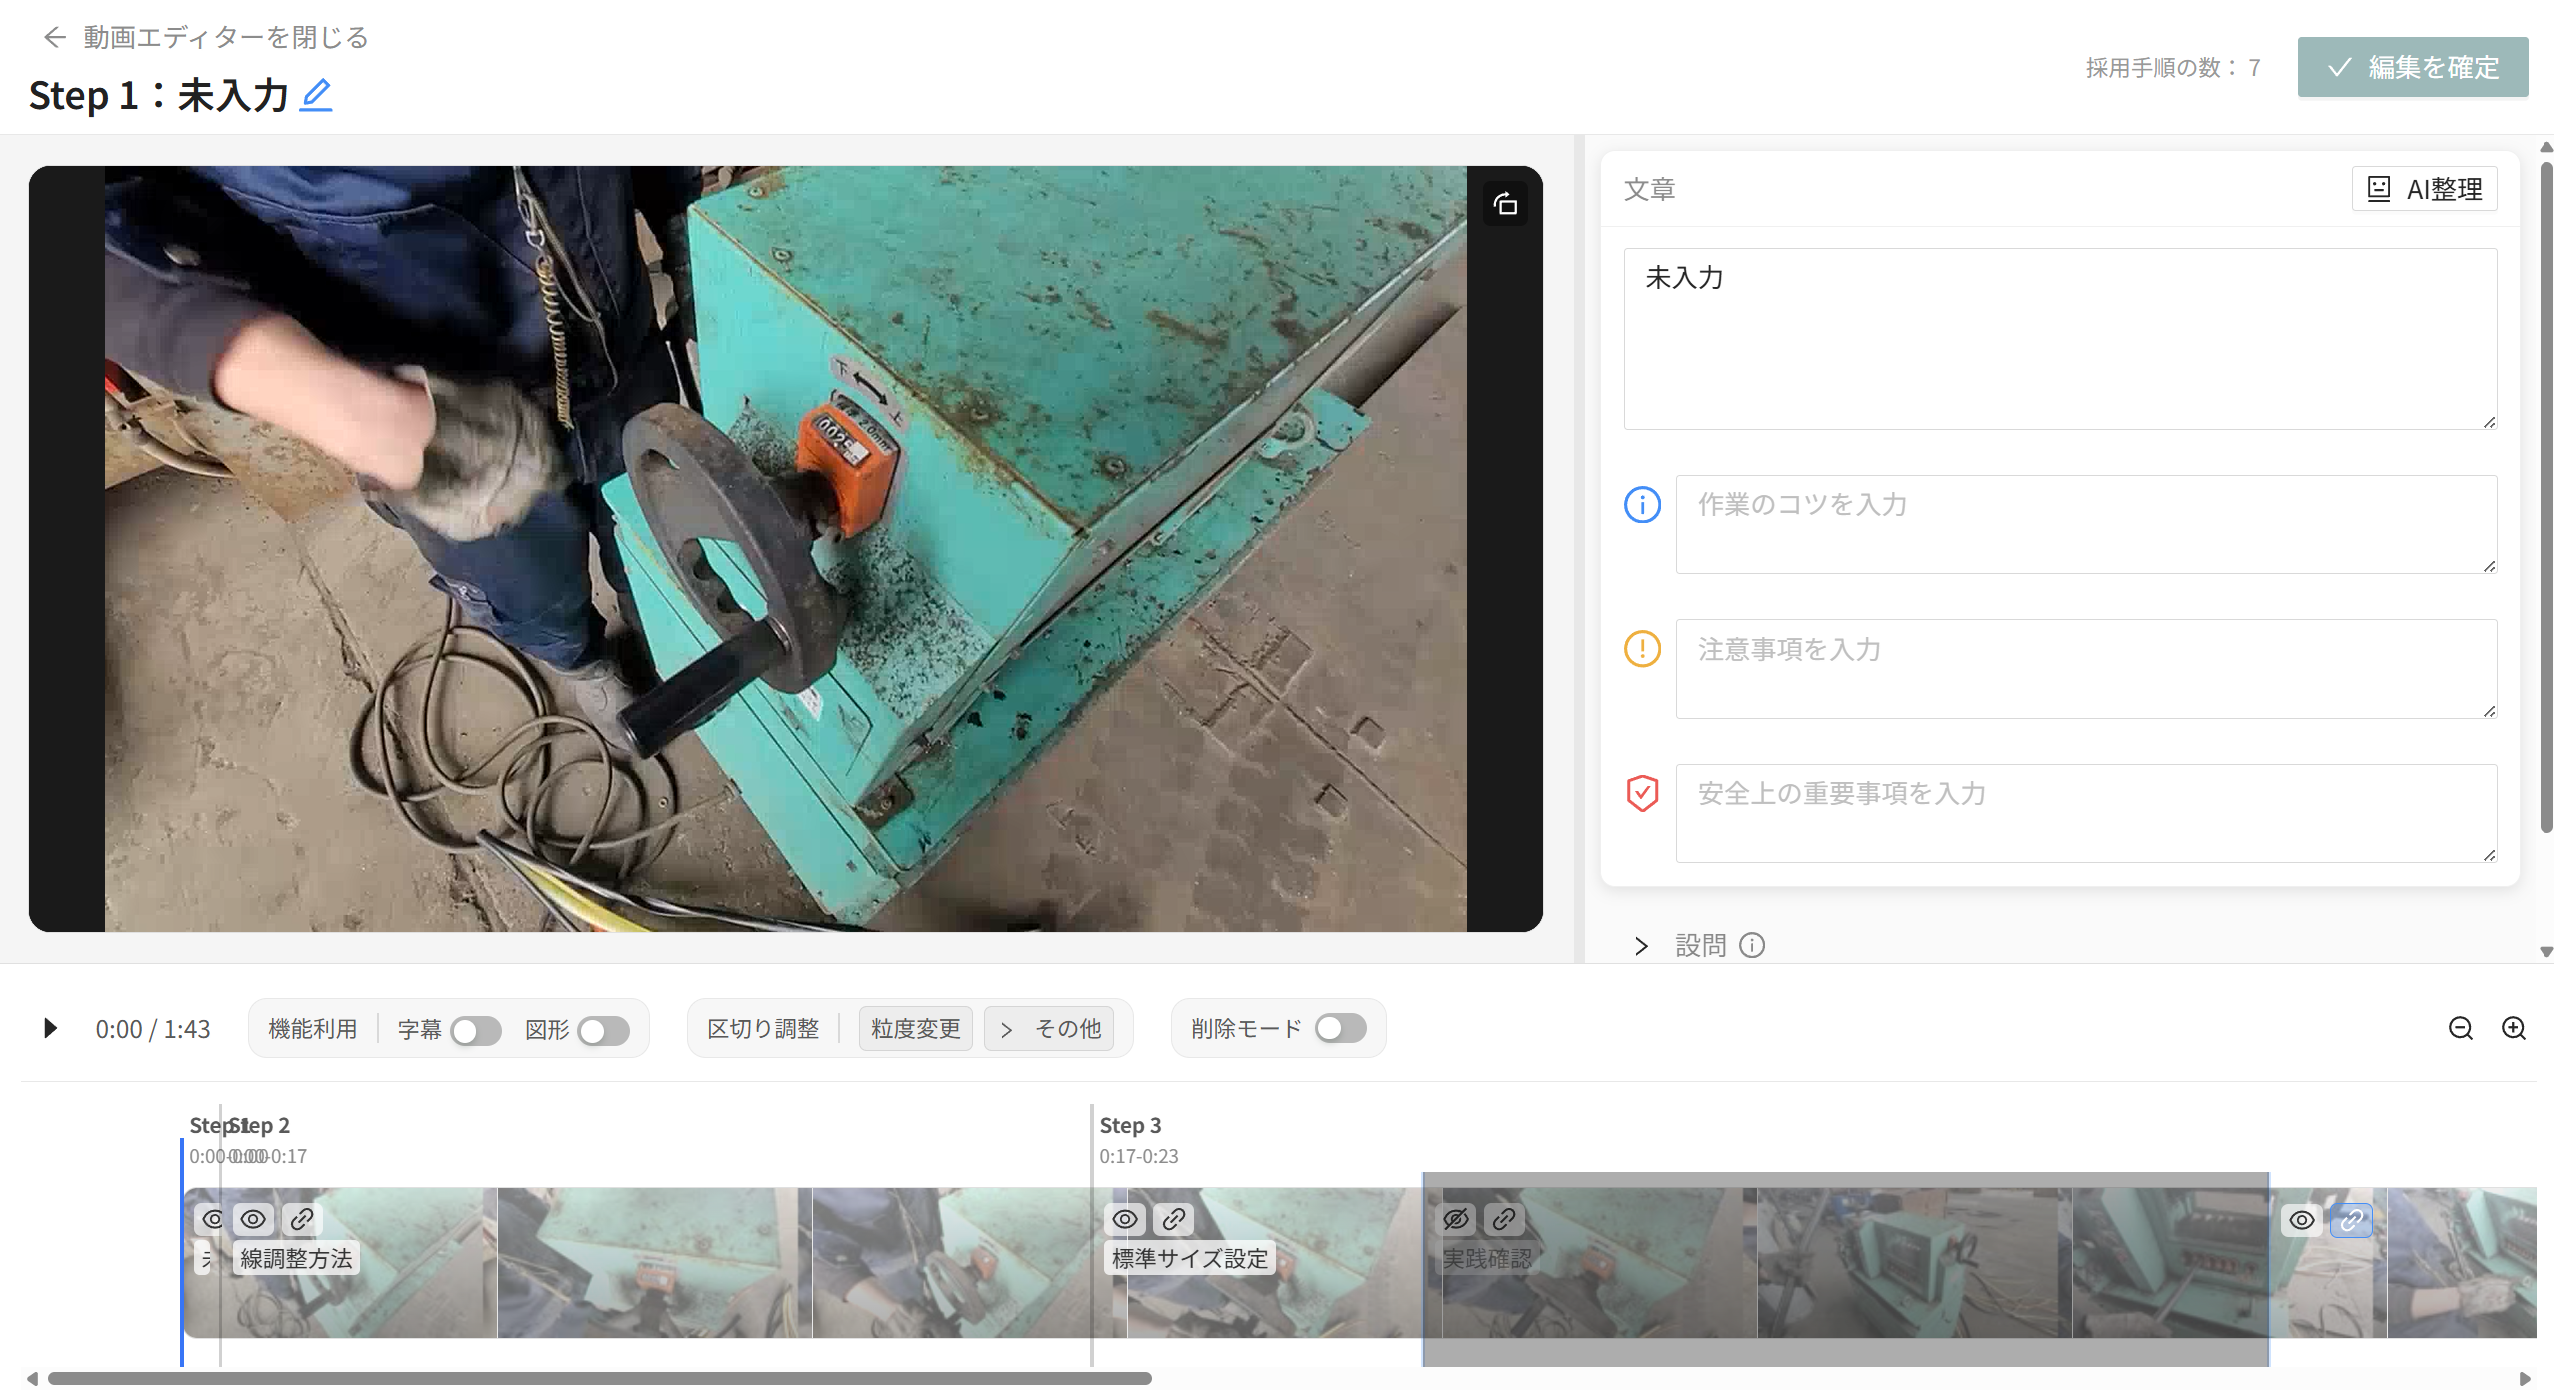Toggle the 字幕 subtitle switch
Image resolution: width=2554 pixels, height=1395 pixels.
click(x=475, y=1030)
